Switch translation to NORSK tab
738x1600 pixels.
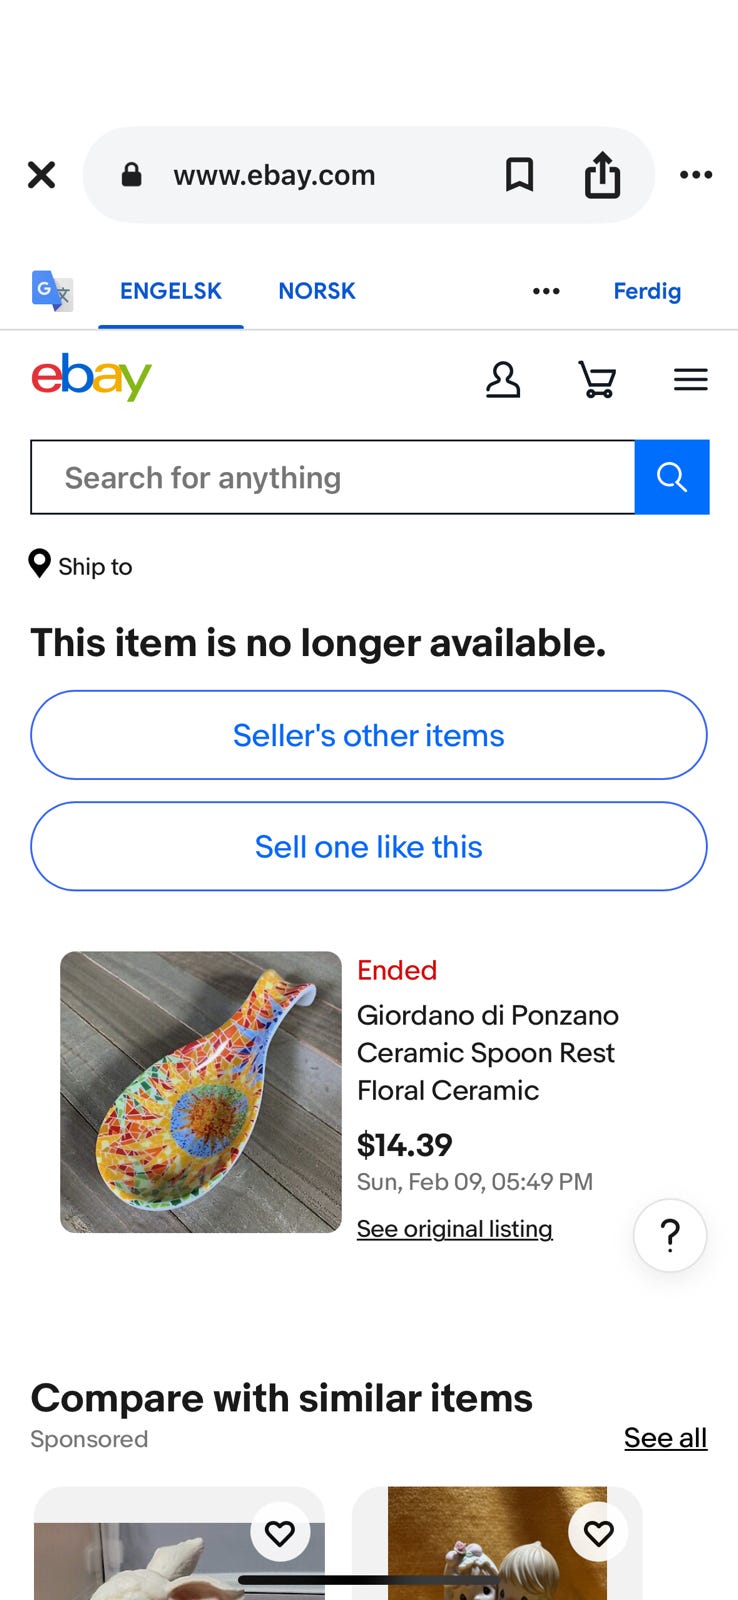317,291
